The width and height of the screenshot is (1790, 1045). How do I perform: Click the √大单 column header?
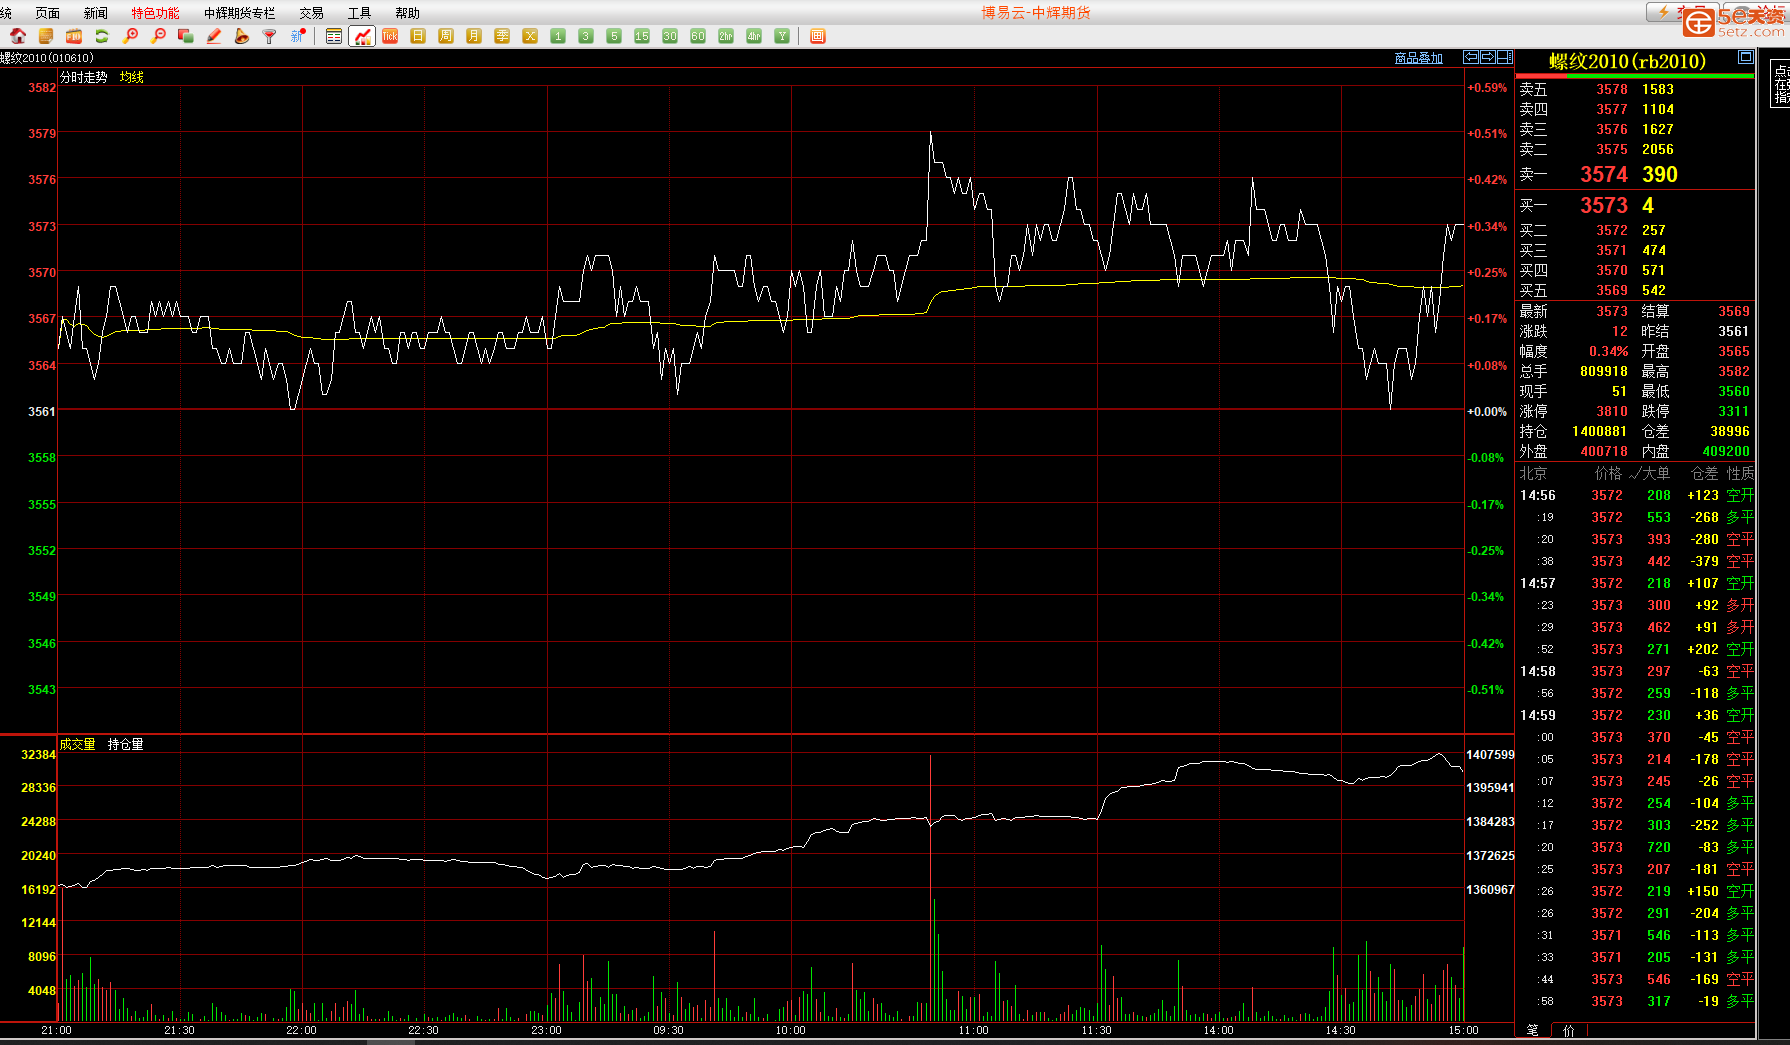(1650, 473)
